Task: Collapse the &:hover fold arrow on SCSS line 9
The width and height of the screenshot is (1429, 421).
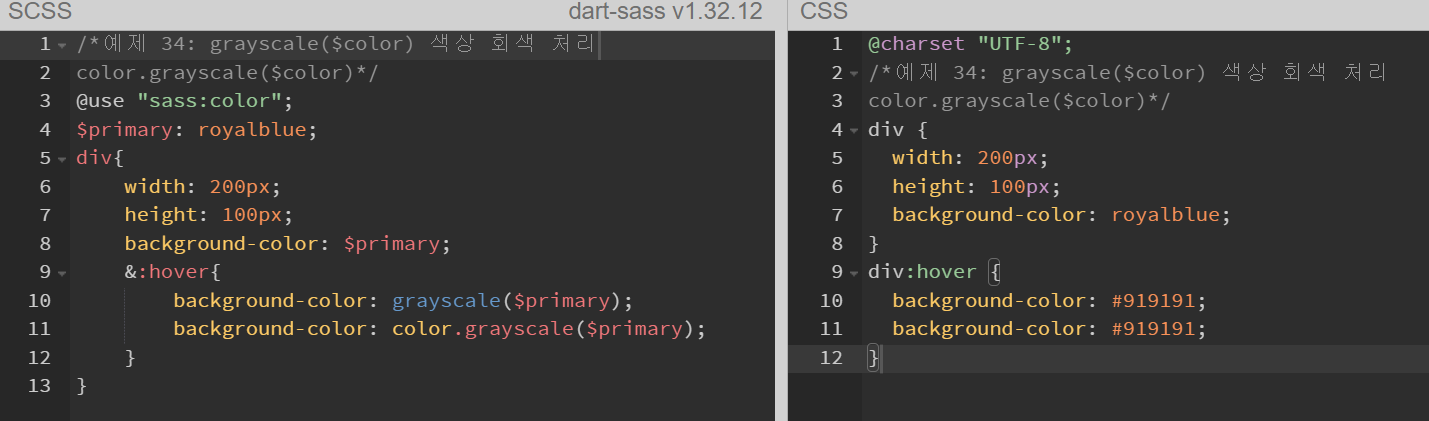Action: pos(62,273)
